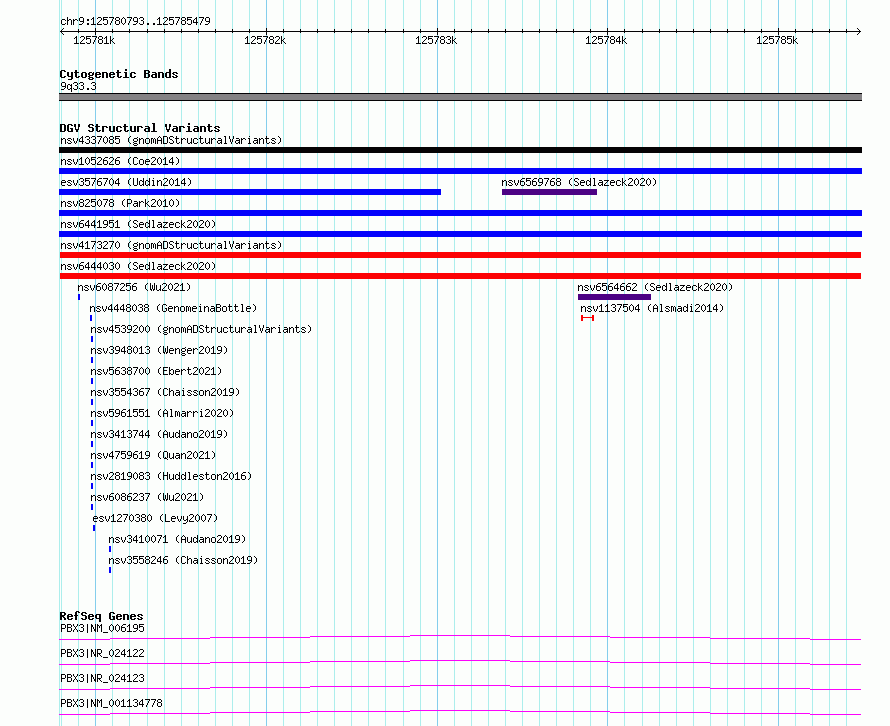Screen dimensions: 890x726
Task: Open the PBX3|NM_001134778 transcript label
Action: click(111, 703)
